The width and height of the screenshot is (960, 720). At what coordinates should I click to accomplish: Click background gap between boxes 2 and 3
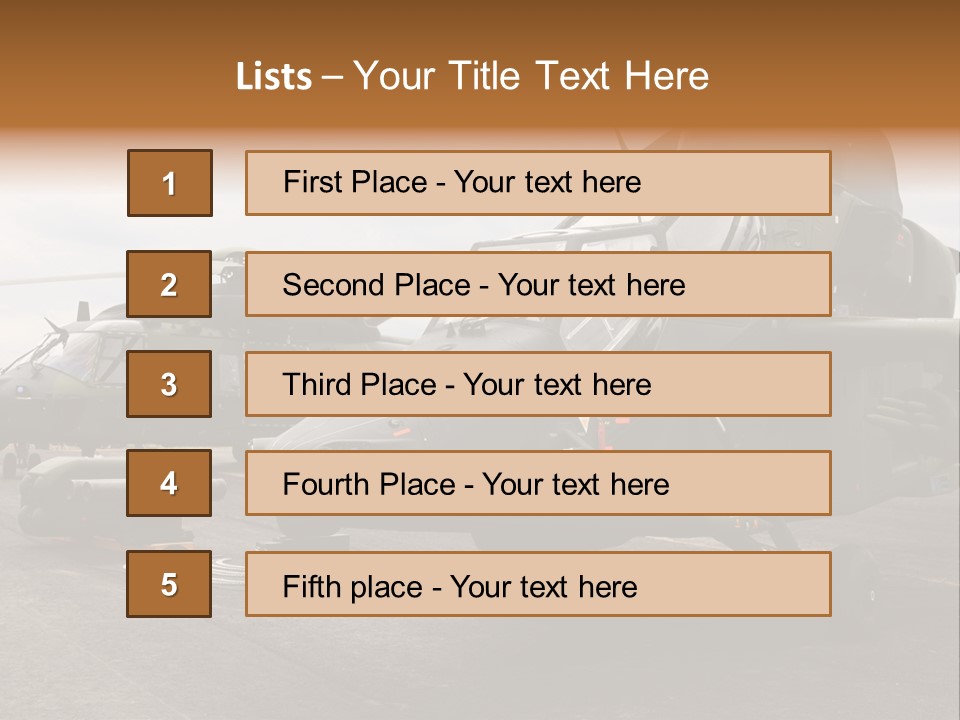pos(169,334)
